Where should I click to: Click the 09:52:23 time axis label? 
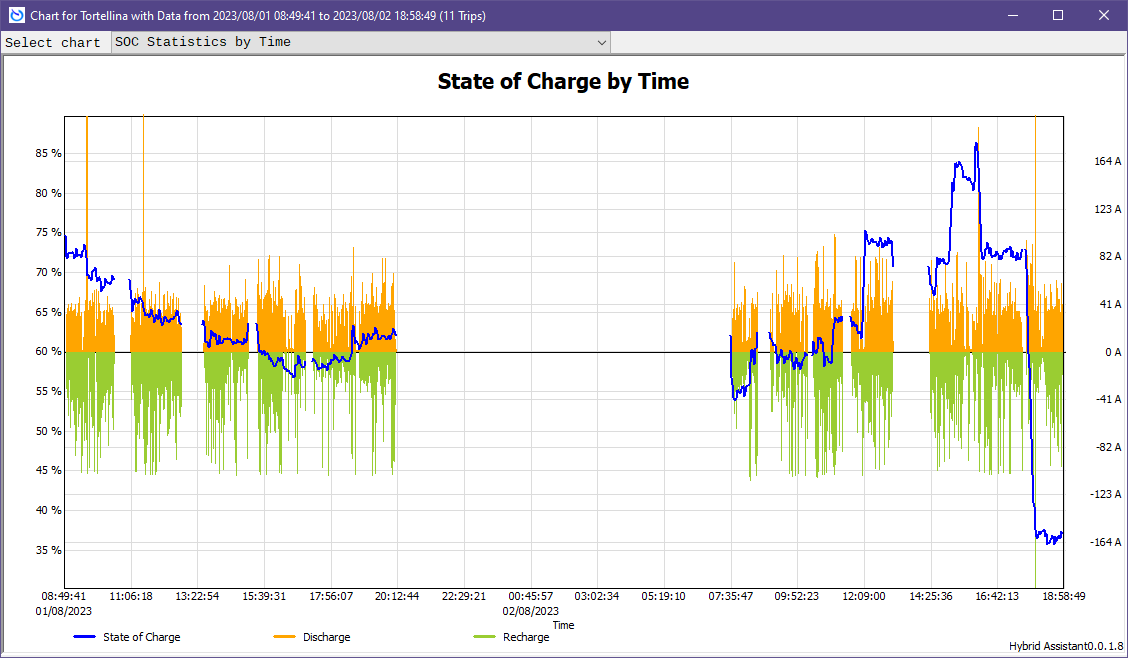(796, 596)
